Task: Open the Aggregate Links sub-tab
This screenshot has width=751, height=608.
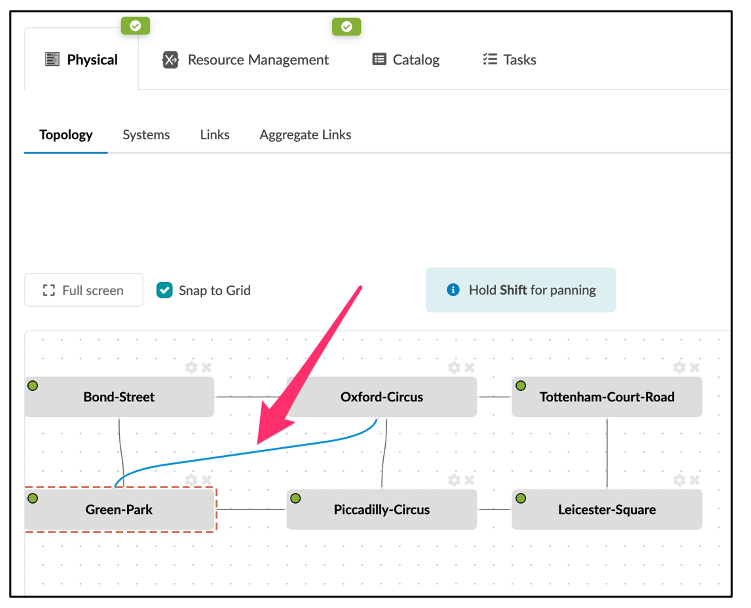Action: coord(306,135)
